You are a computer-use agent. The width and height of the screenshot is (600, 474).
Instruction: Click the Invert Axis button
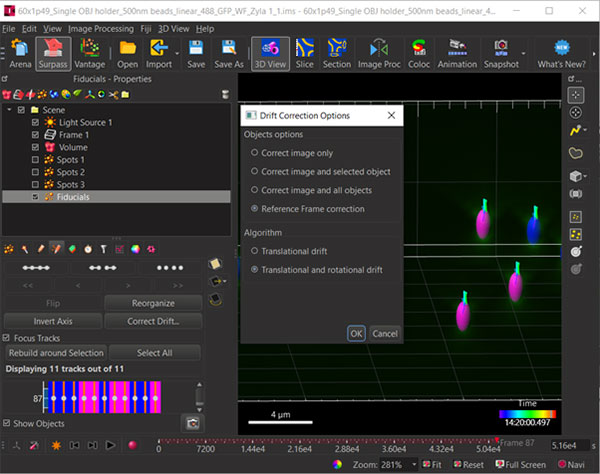pyautogui.click(x=53, y=321)
